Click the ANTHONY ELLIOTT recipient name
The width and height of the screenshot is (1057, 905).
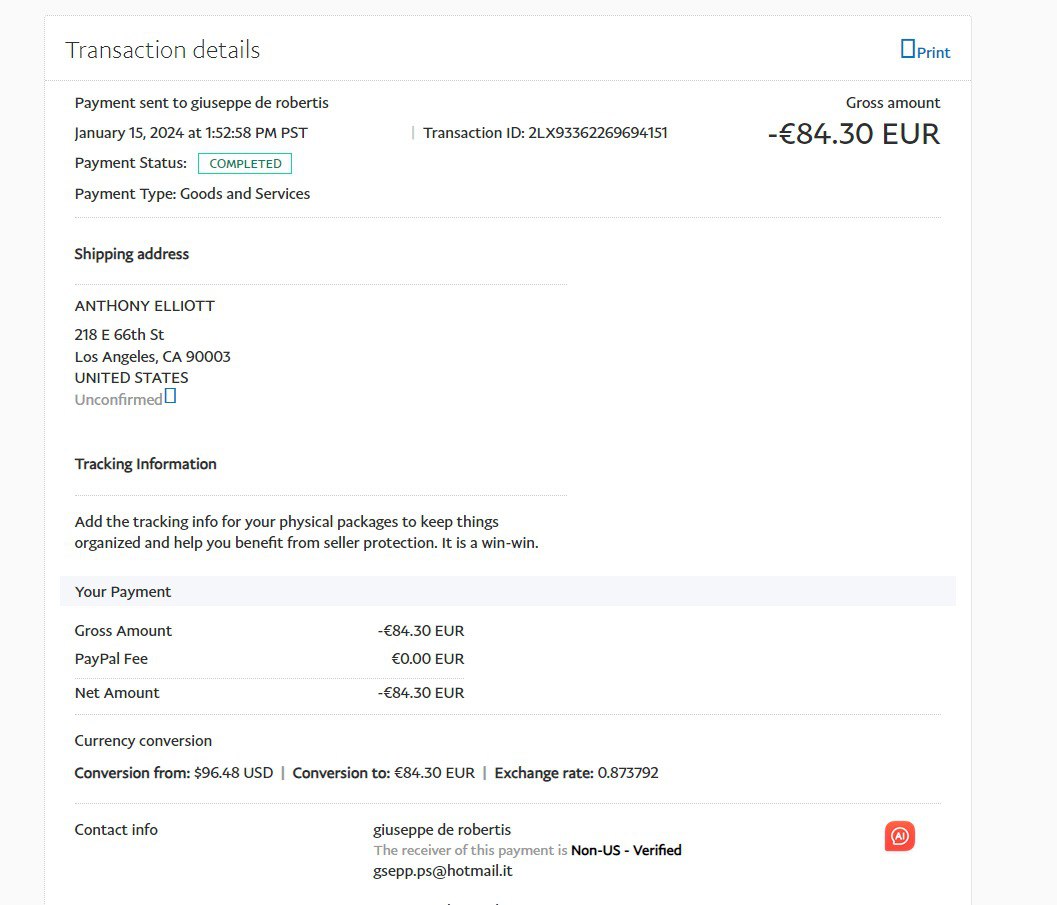tap(145, 306)
